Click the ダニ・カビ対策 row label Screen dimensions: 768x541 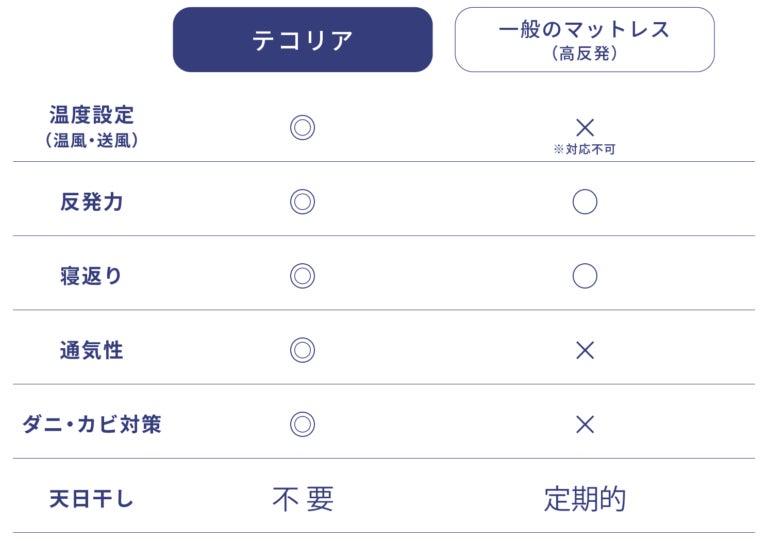coord(91,424)
